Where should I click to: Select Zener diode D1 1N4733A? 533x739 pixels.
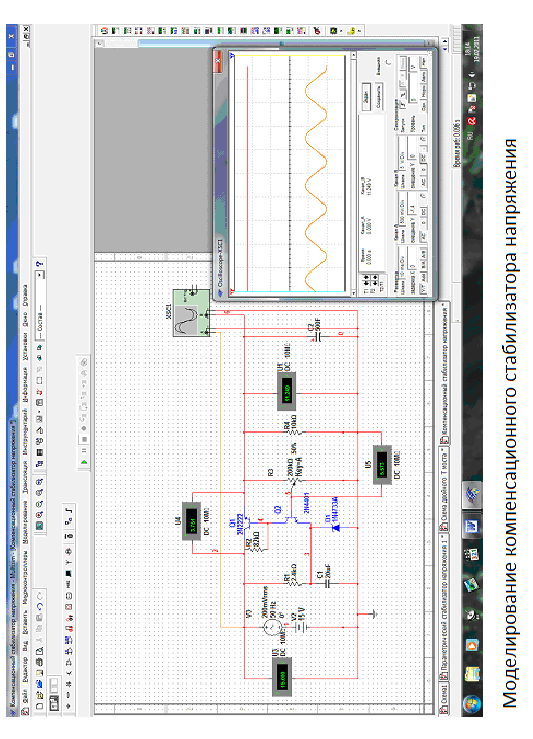pyautogui.click(x=336, y=528)
